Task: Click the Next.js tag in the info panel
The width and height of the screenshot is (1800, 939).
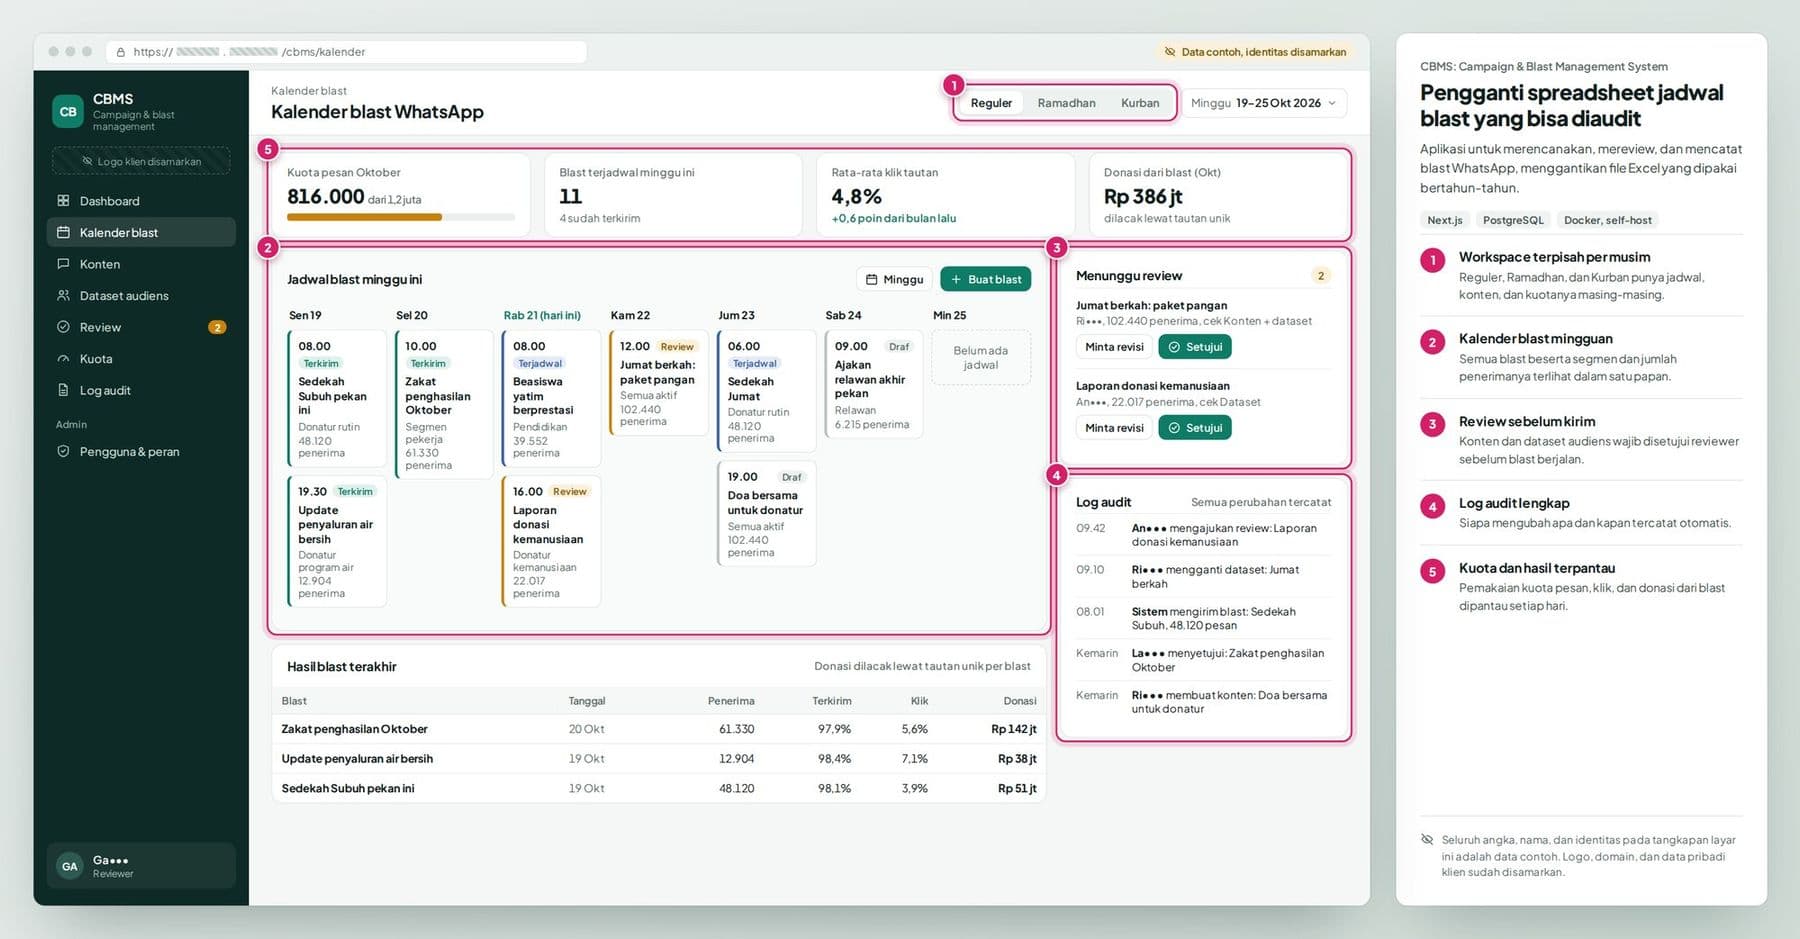Action: click(1444, 220)
